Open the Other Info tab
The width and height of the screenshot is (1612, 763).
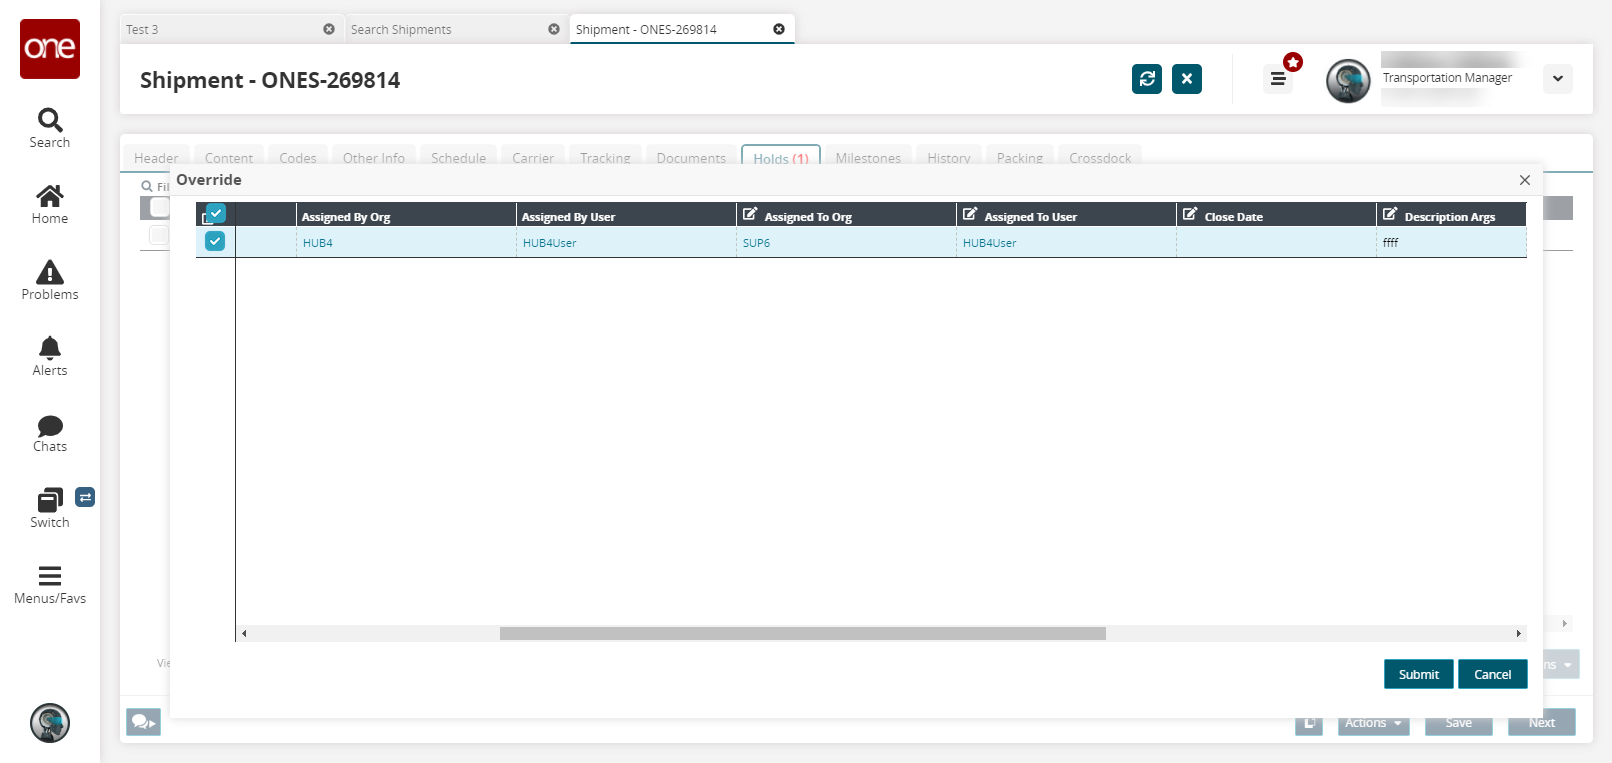374,157
